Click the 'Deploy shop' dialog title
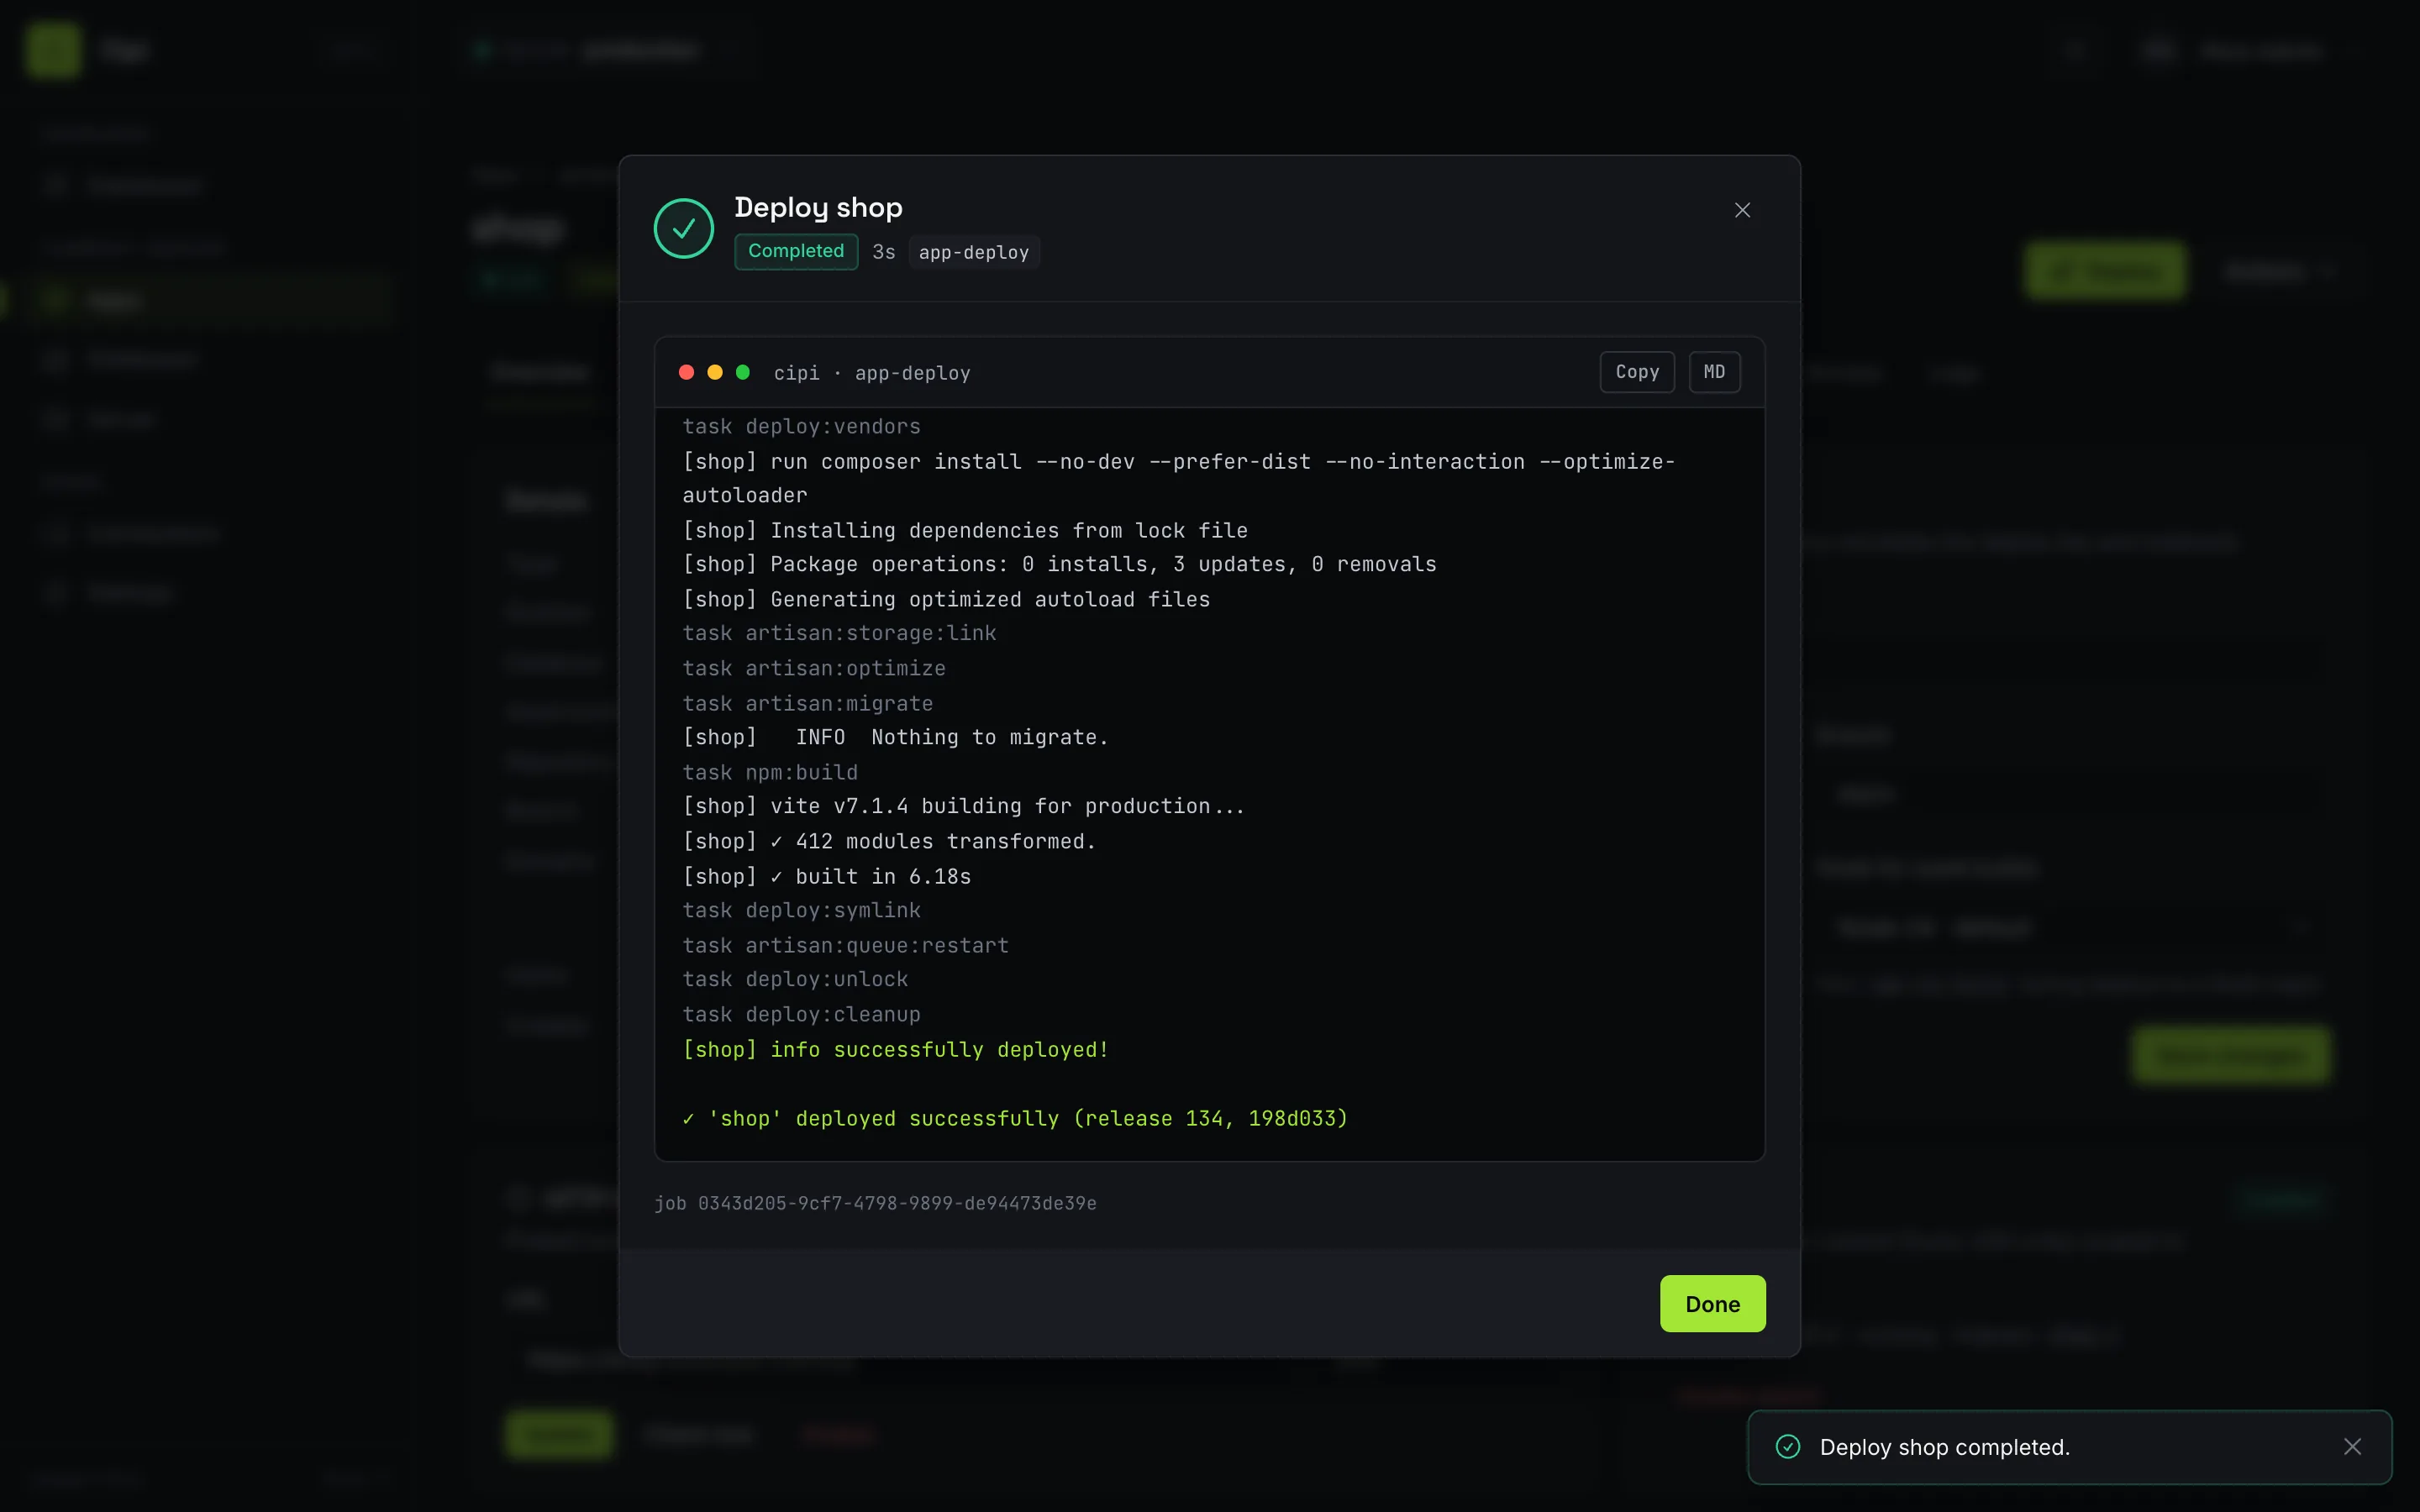The height and width of the screenshot is (1512, 2420). (x=818, y=207)
